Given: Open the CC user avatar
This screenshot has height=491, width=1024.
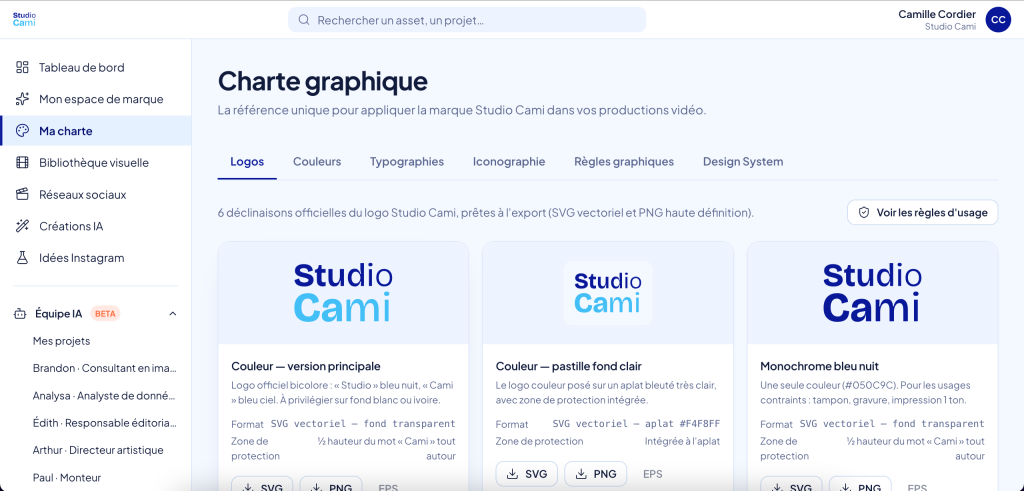Looking at the screenshot, I should coord(998,20).
